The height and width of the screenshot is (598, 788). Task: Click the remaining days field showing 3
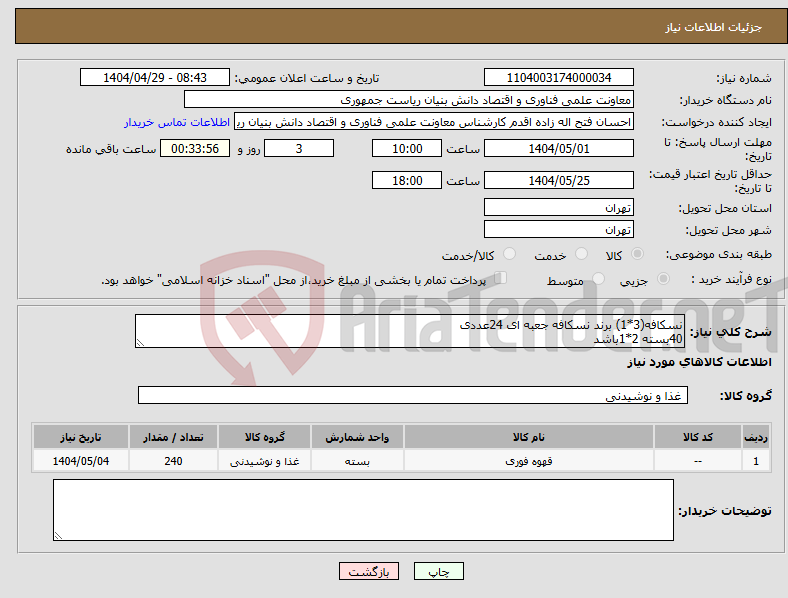(x=299, y=148)
